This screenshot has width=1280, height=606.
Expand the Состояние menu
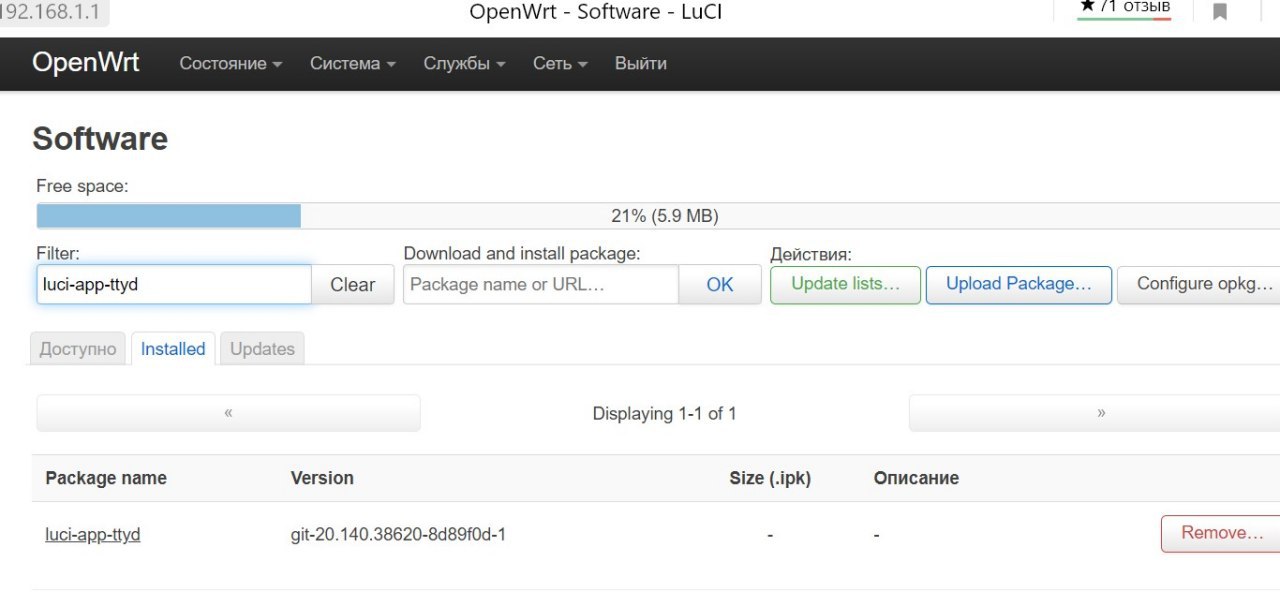231,63
